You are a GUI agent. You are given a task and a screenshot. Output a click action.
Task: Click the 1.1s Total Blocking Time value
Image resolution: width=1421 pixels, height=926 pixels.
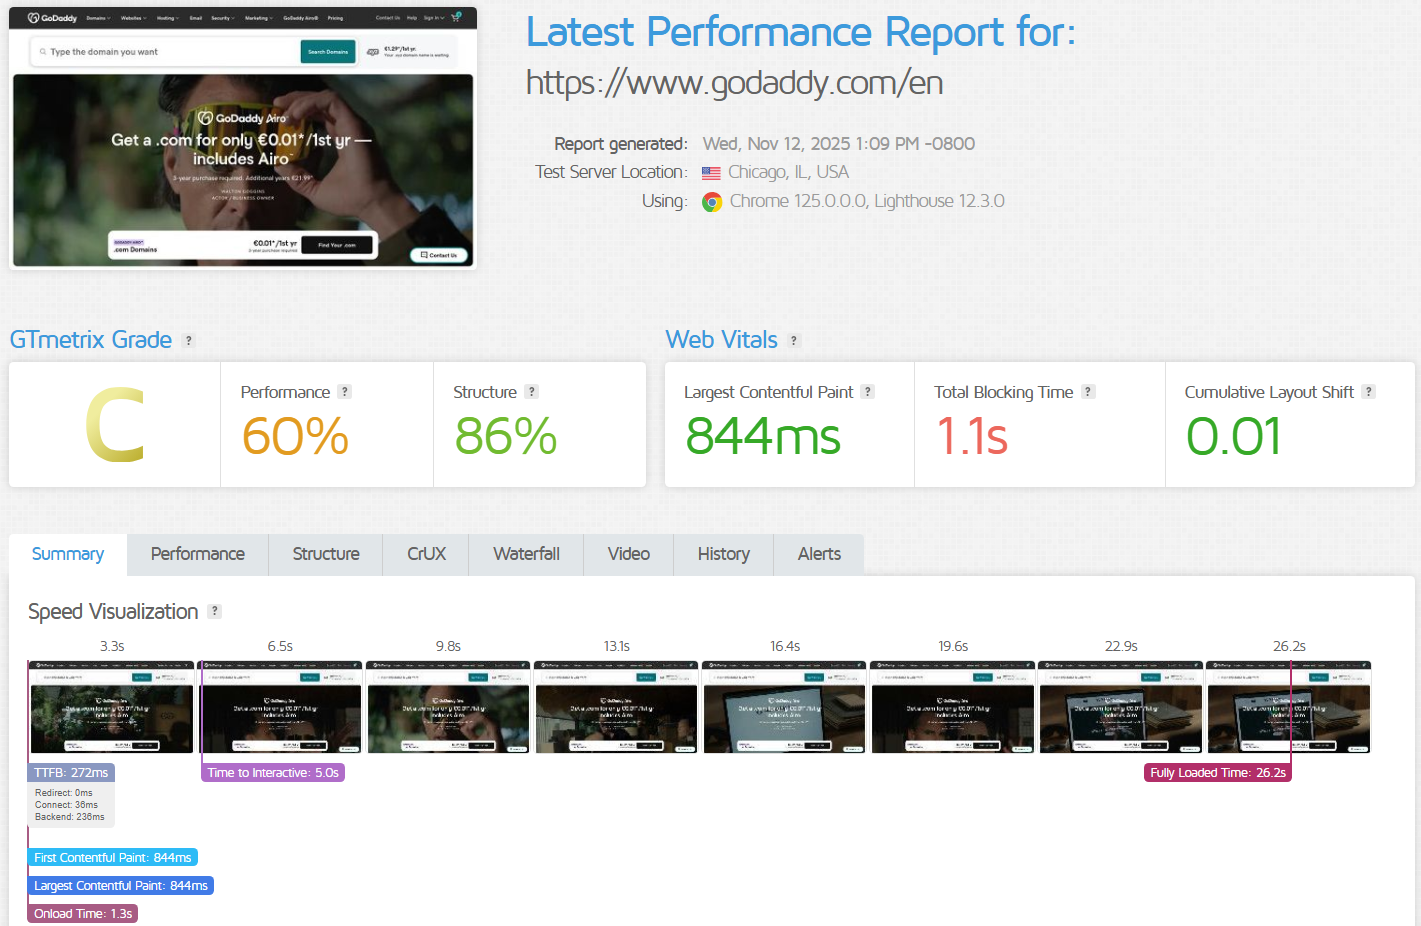click(x=972, y=437)
